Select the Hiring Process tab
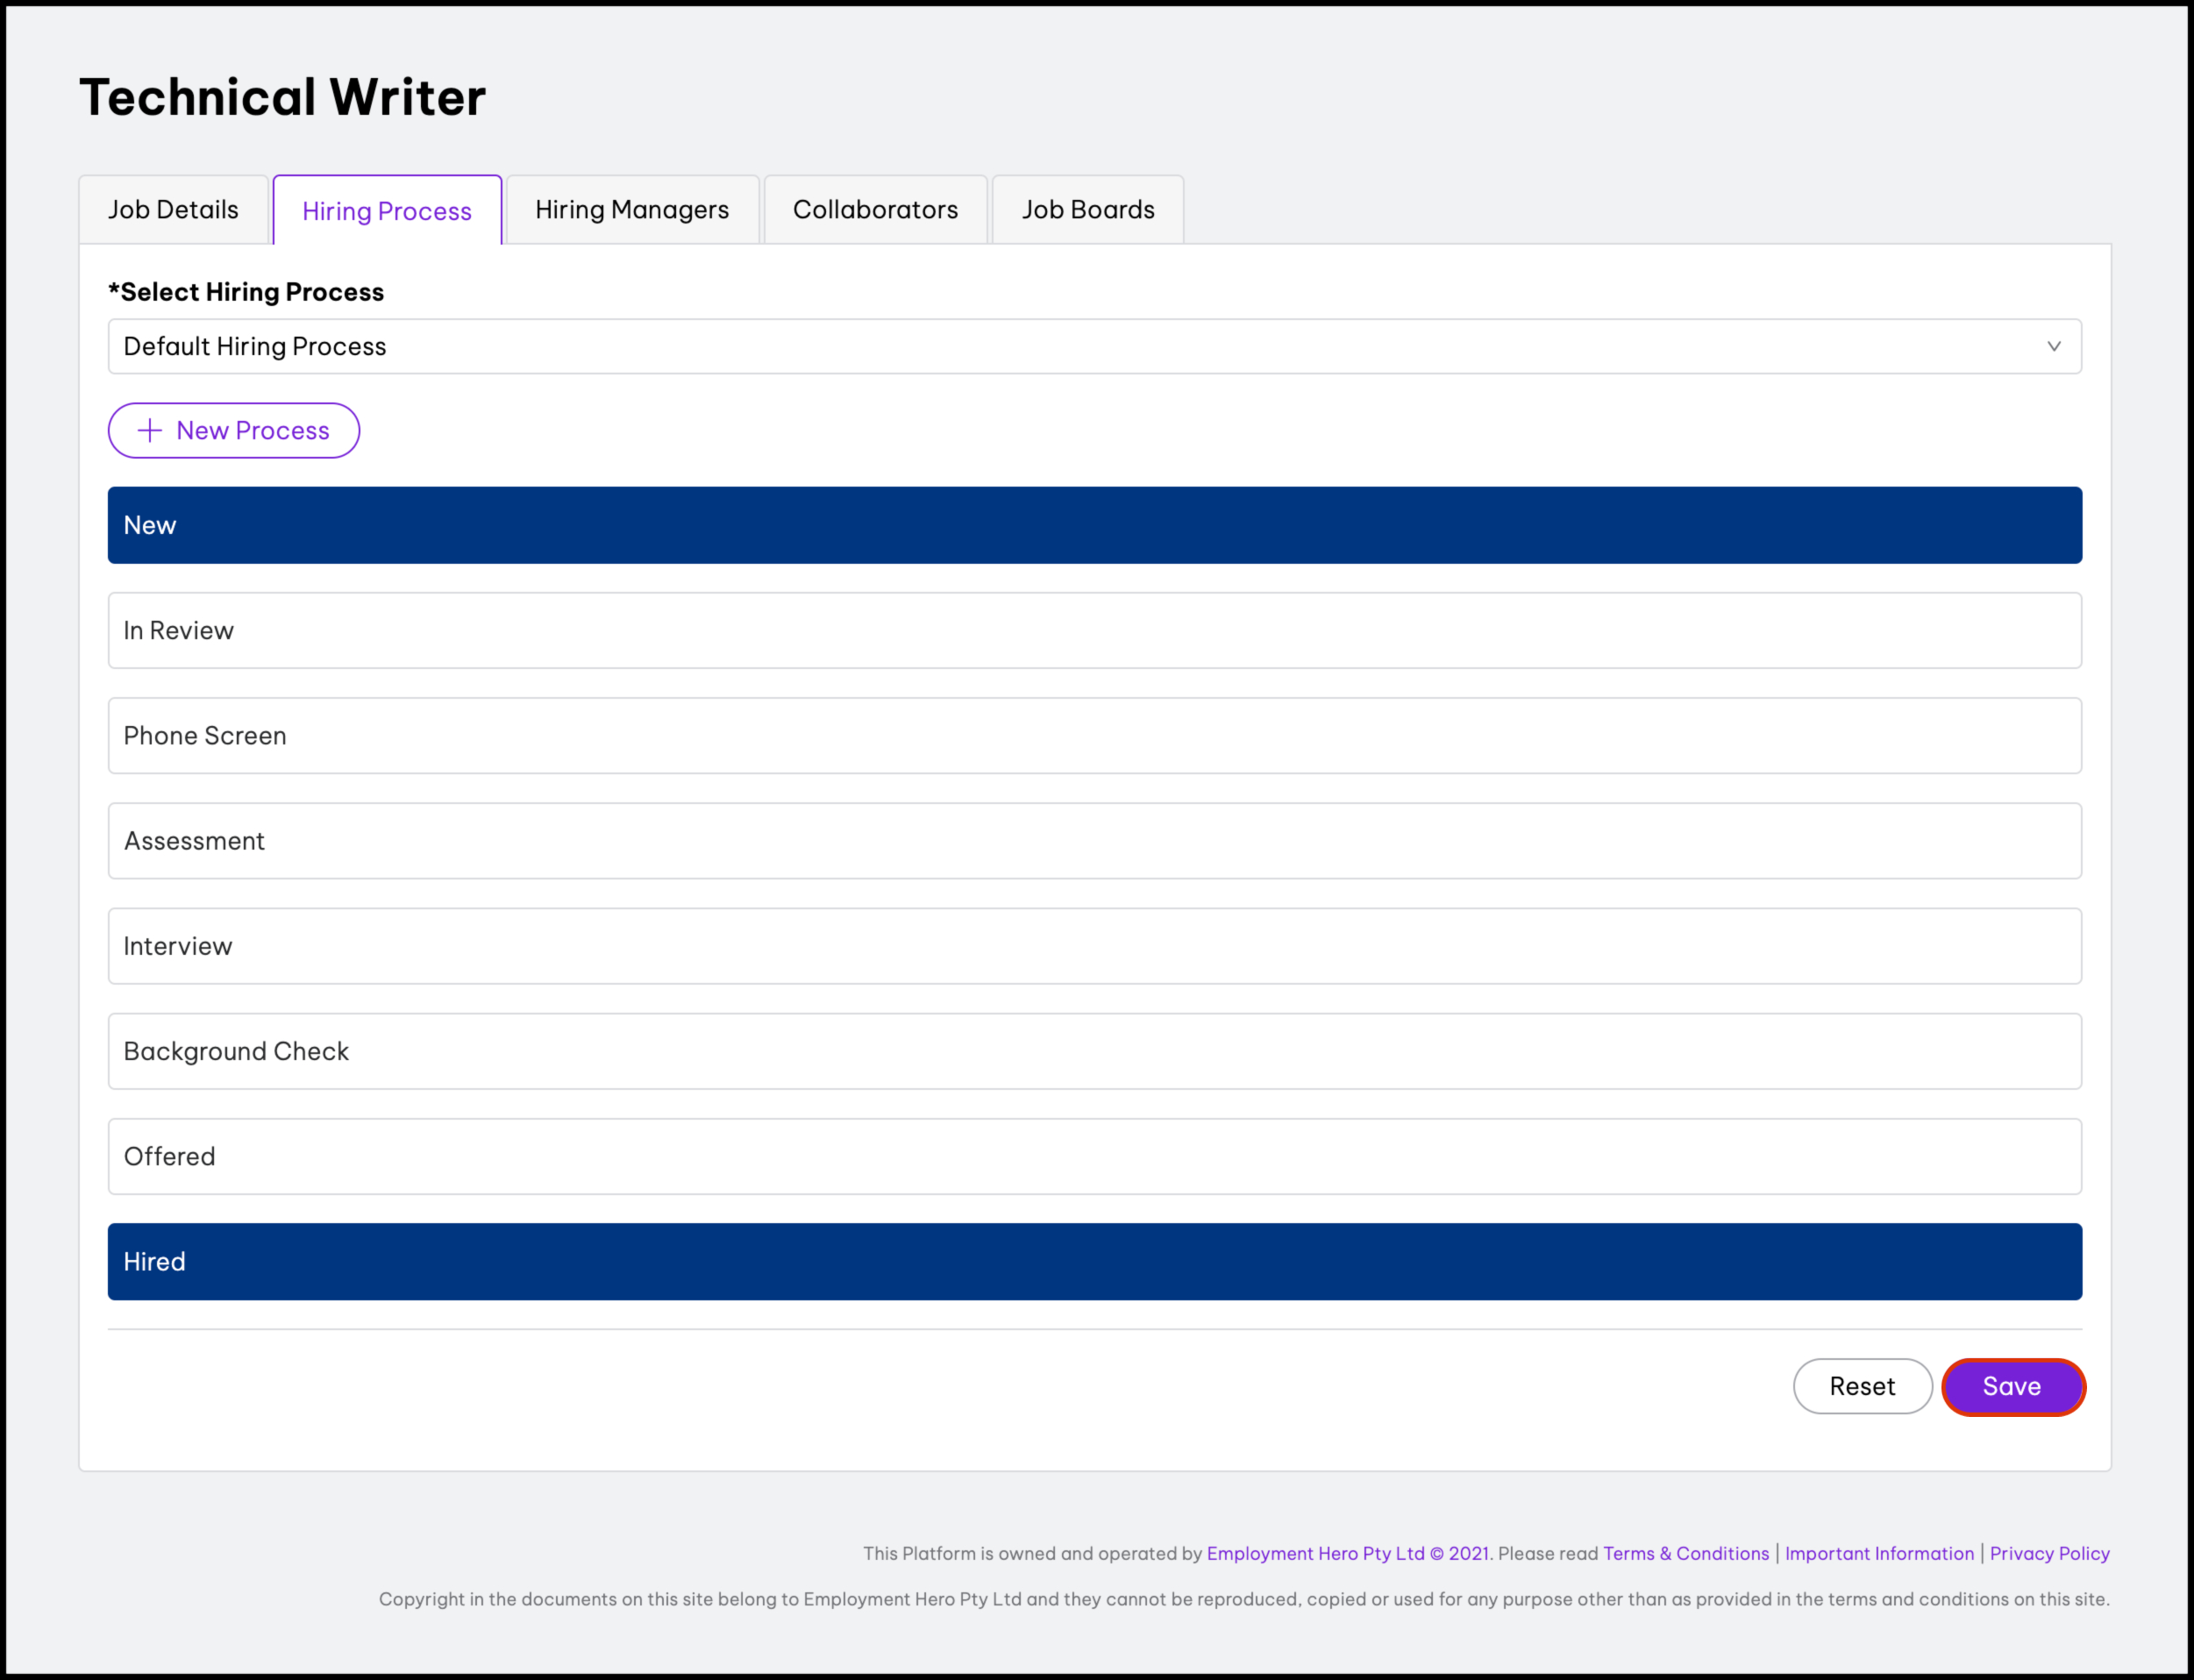Screen dimensions: 2194x1680 click(x=387, y=211)
